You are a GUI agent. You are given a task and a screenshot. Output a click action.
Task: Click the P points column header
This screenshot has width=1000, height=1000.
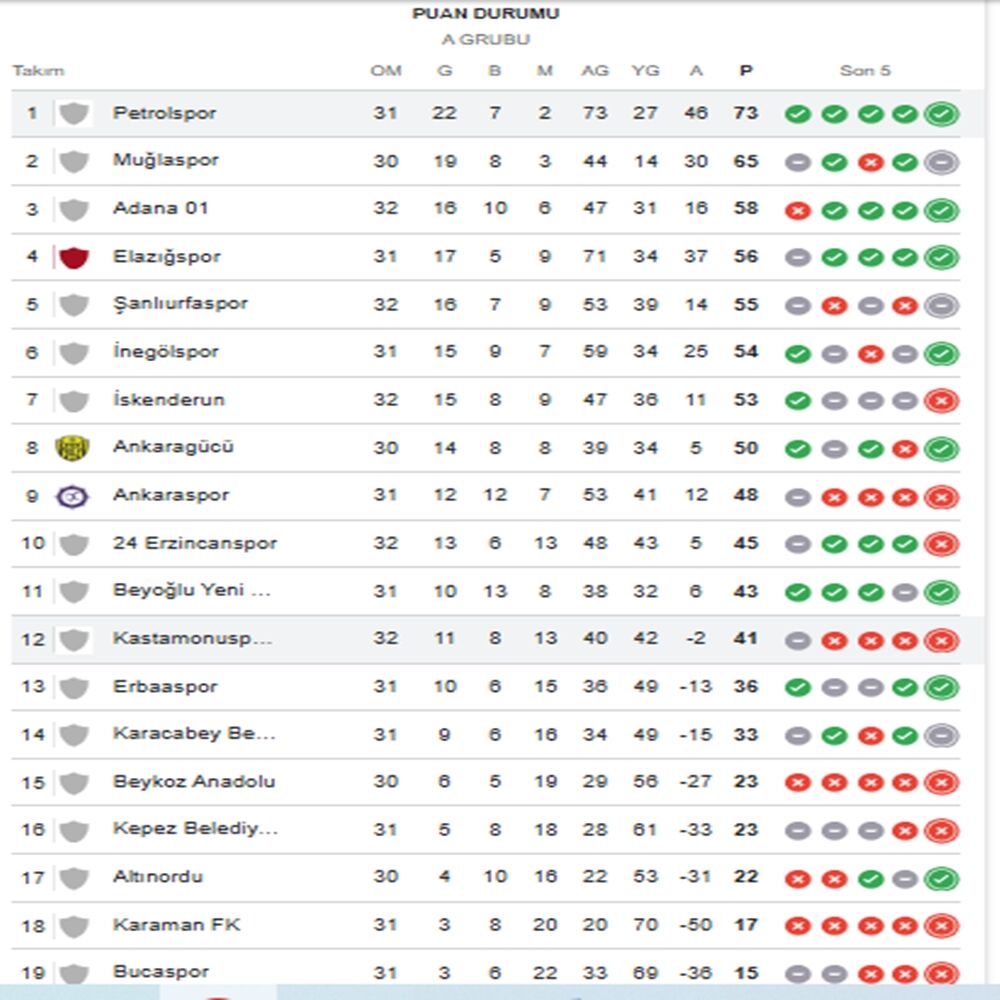(745, 71)
